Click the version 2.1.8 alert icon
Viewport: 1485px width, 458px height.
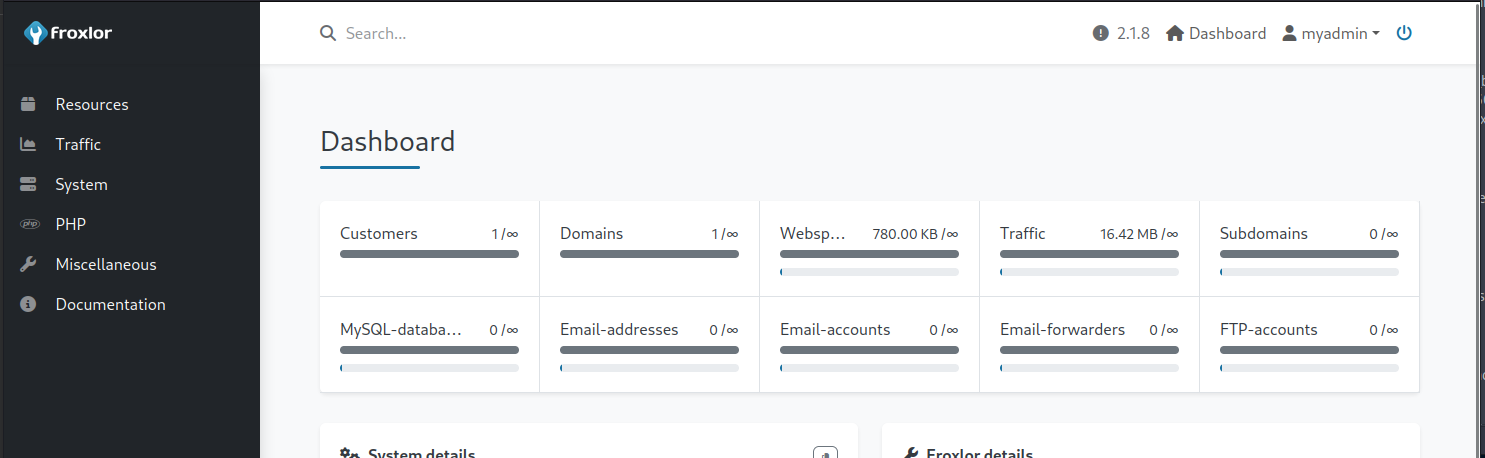pos(1101,33)
